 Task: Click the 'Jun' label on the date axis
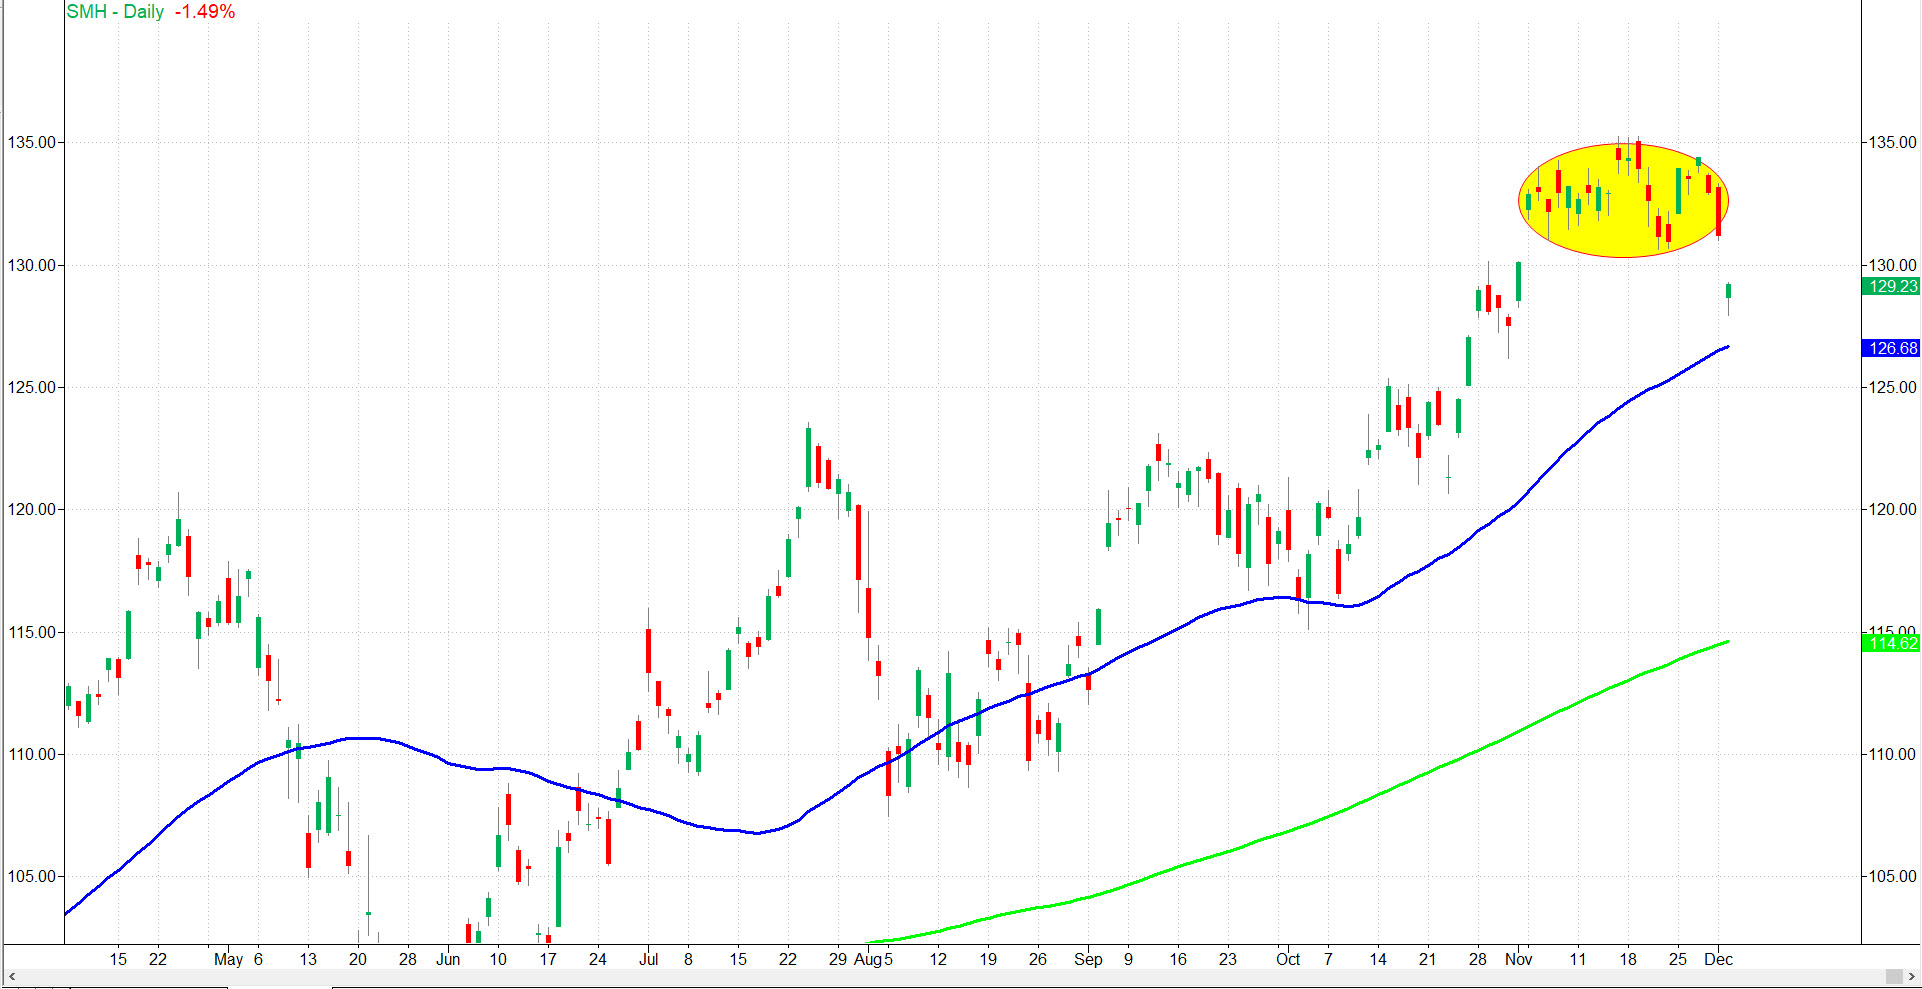click(x=448, y=959)
